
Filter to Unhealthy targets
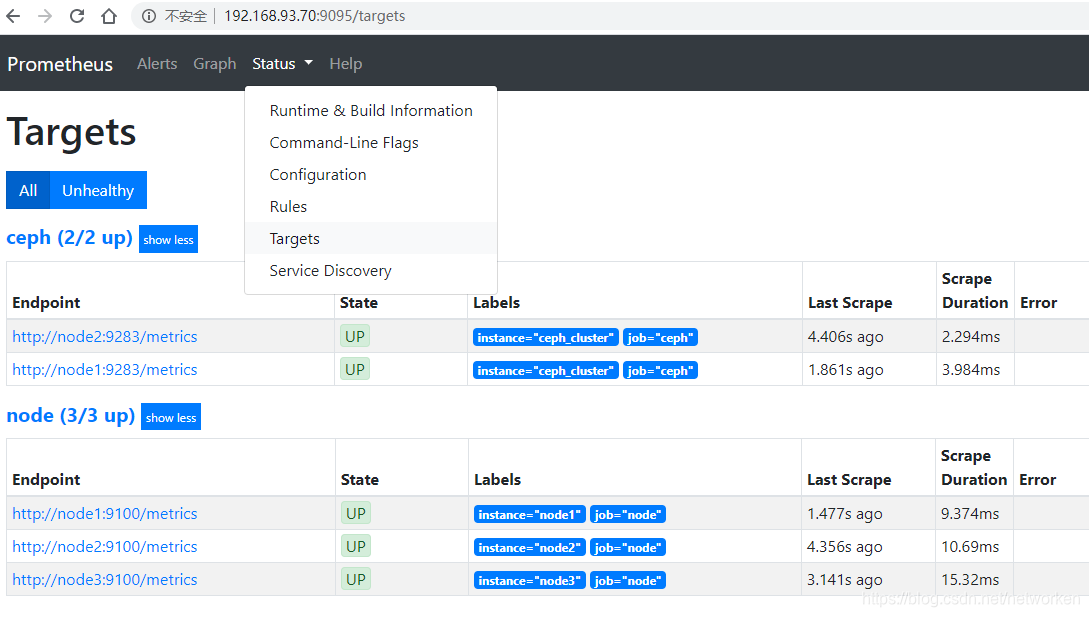[98, 190]
